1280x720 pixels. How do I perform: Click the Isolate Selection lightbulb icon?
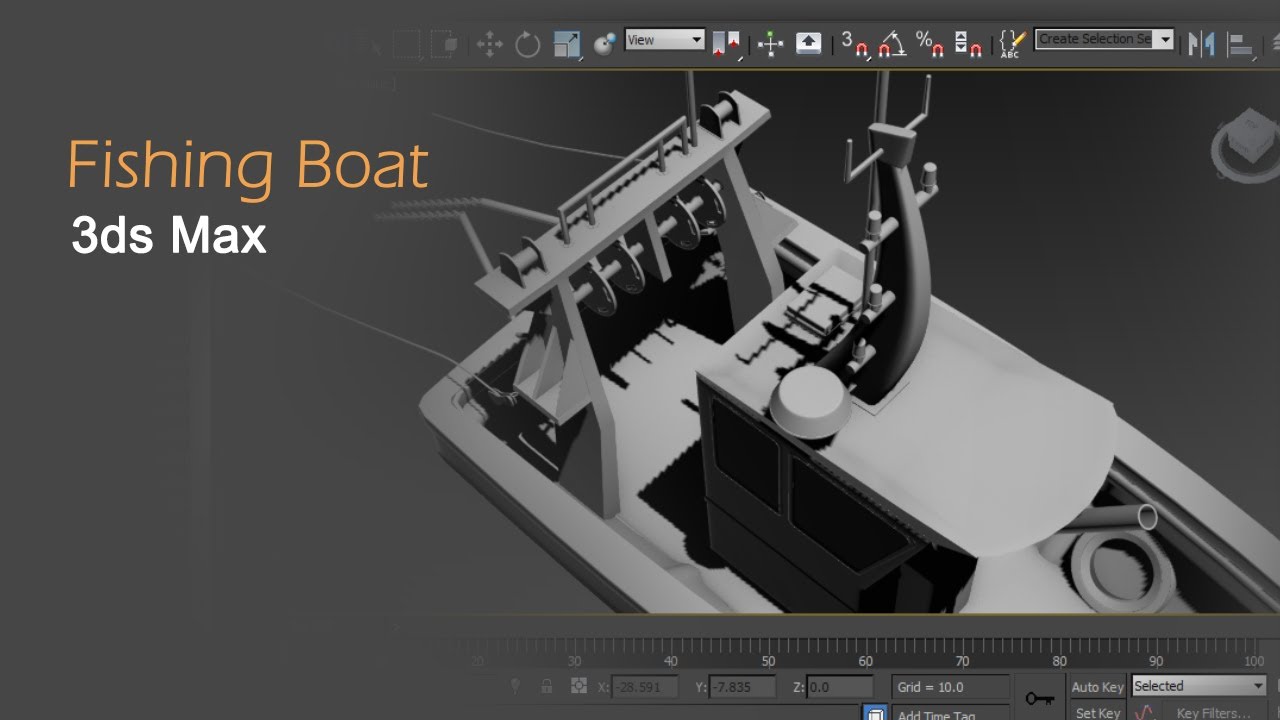point(516,687)
